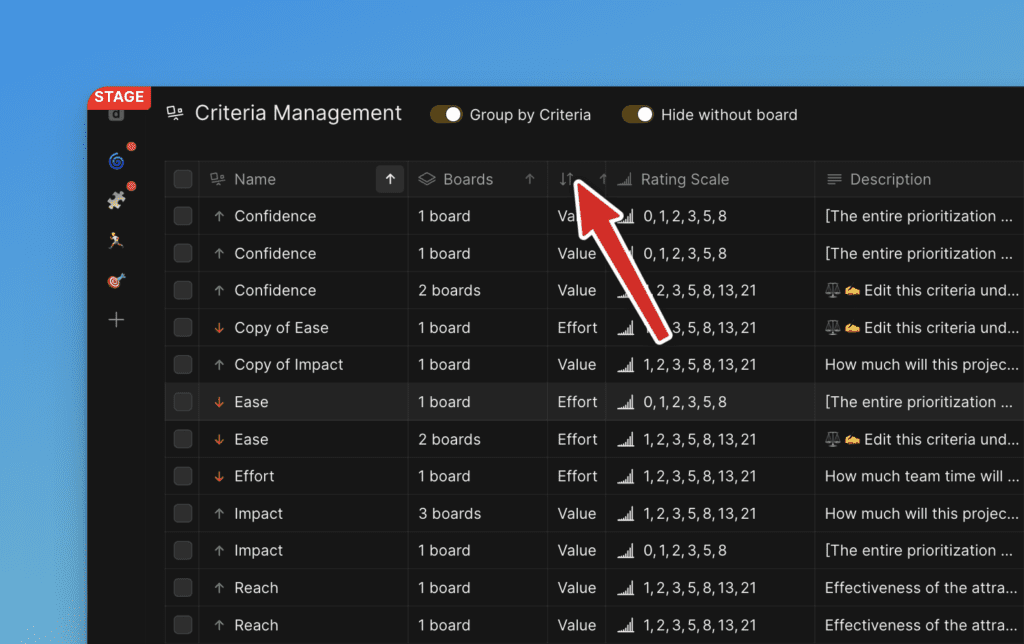Toggle the Group by Criteria switch
The image size is (1024, 644).
click(x=446, y=115)
